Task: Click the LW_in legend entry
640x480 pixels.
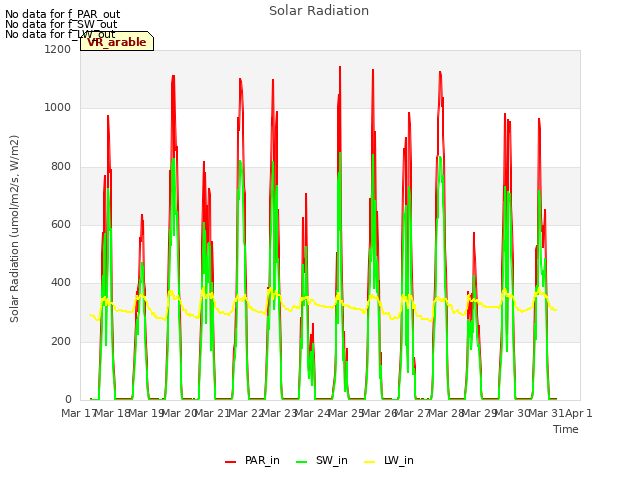Action: 389,460
